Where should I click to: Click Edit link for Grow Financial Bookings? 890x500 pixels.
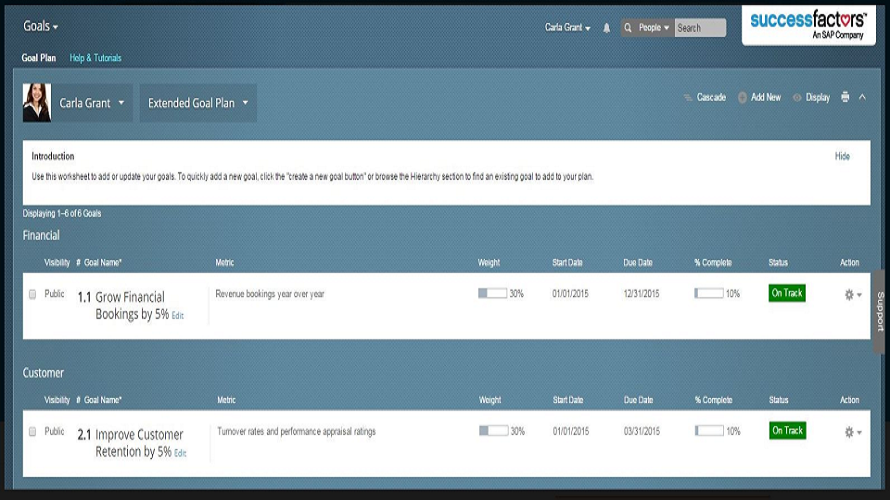178,316
